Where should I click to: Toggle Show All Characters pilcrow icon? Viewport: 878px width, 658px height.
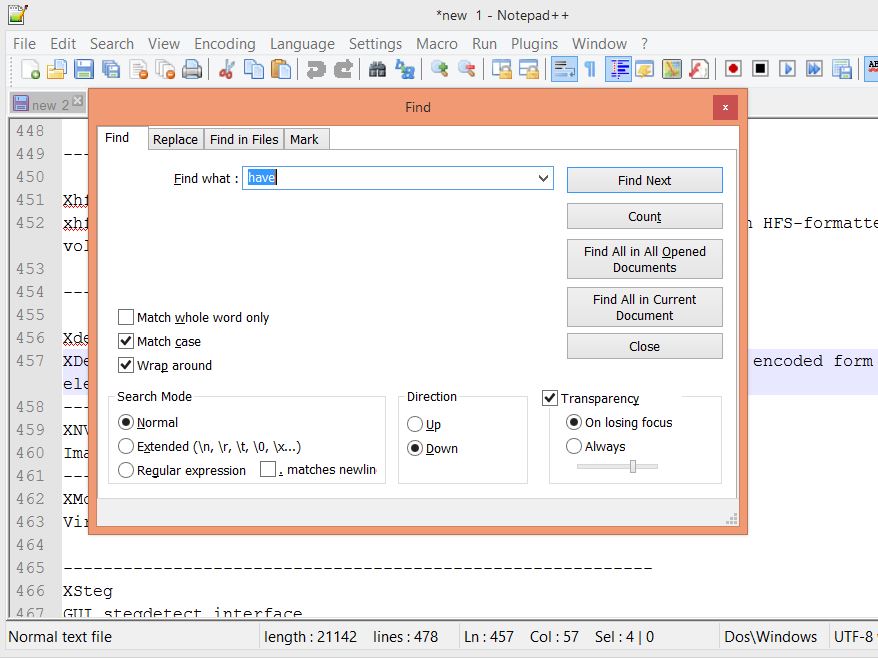tap(590, 69)
